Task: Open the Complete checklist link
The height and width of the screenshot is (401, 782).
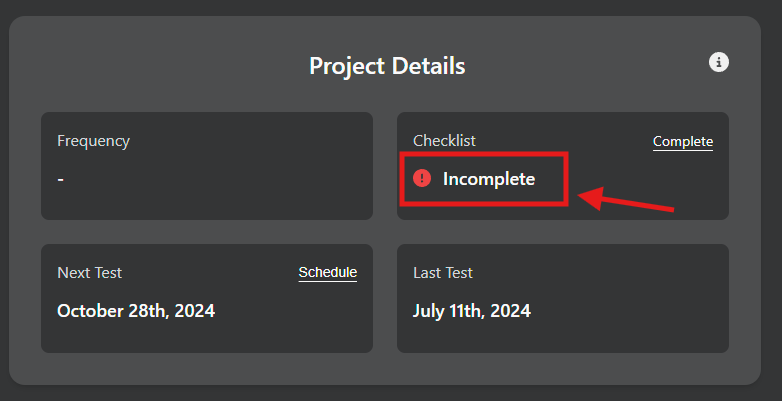Action: point(683,141)
